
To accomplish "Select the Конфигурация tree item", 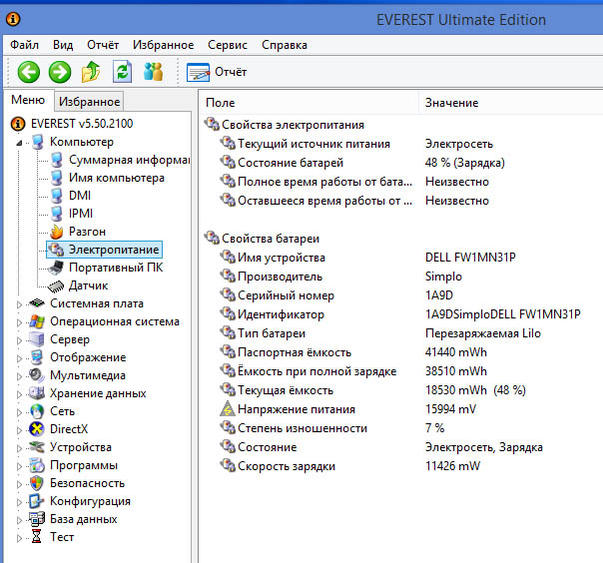I will [x=90, y=501].
